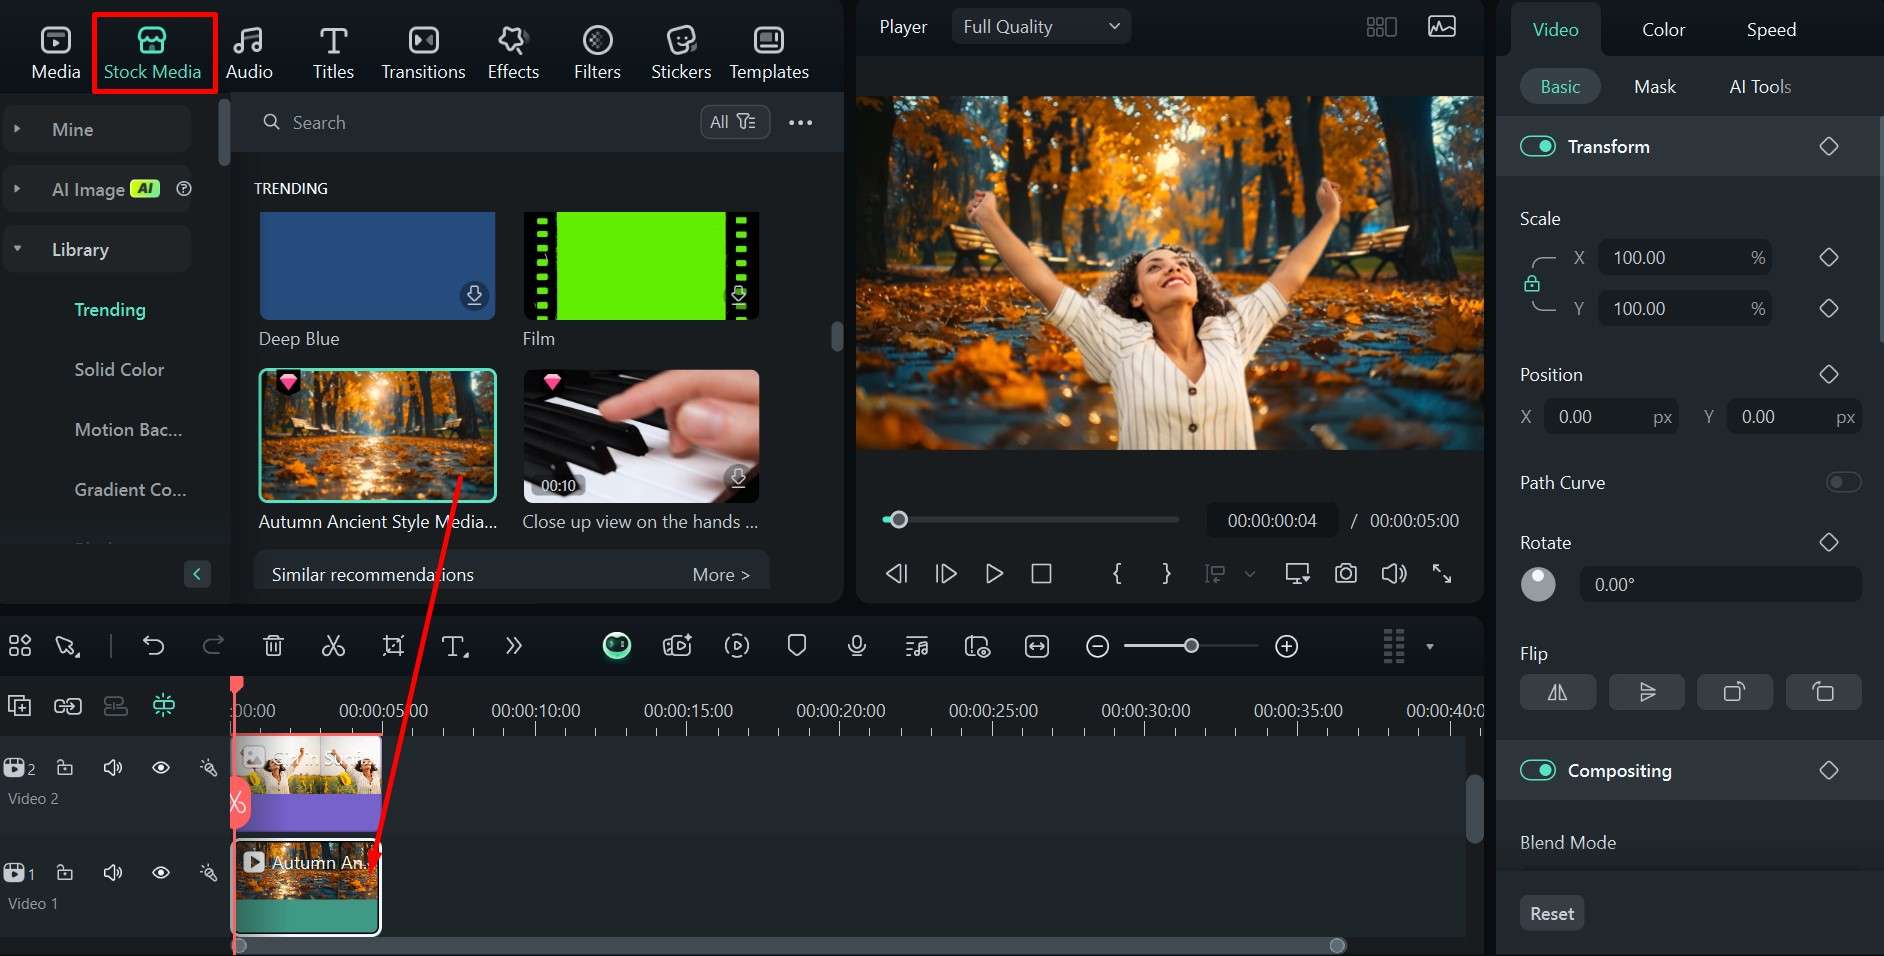Image resolution: width=1884 pixels, height=956 pixels.
Task: Take a snapshot with the camera icon
Action: click(1346, 573)
